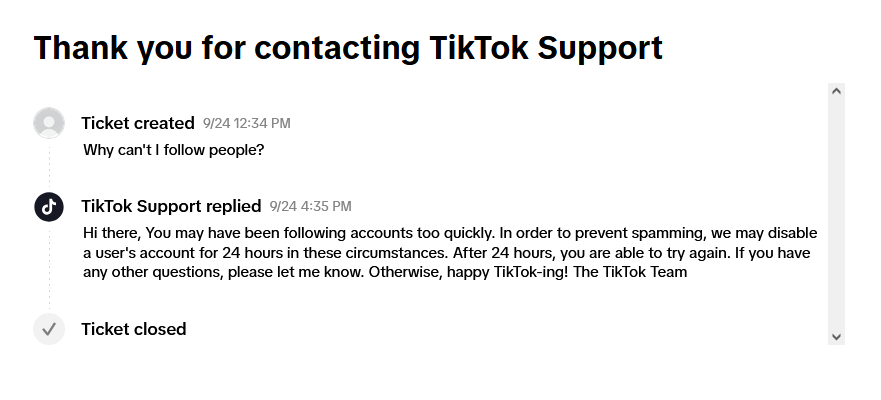The width and height of the screenshot is (881, 400).
Task: Click the TikTok logo avatar
Action: click(x=49, y=206)
